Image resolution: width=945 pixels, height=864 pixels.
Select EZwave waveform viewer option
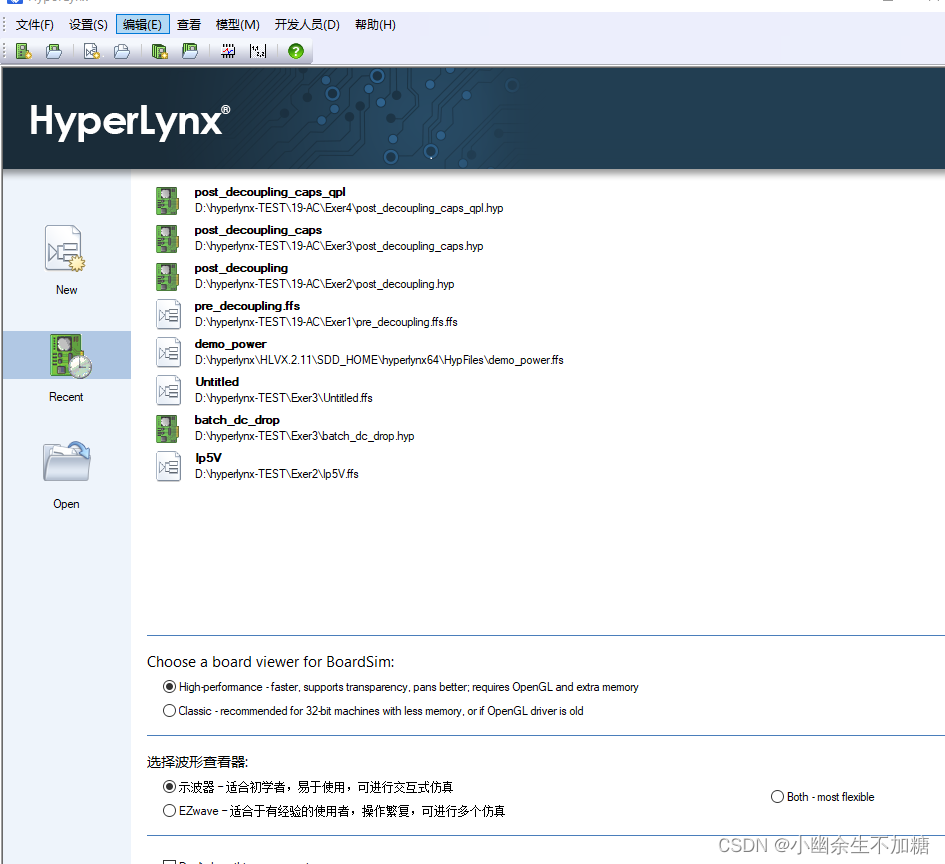tap(169, 811)
